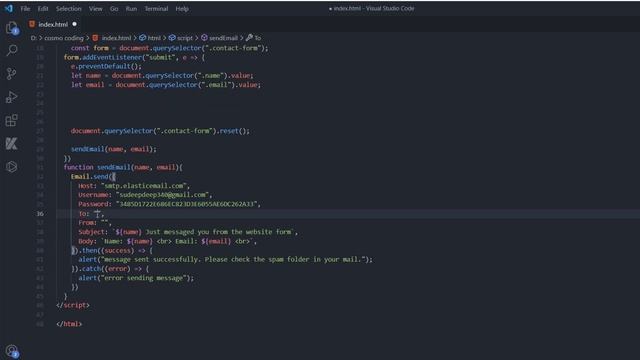Viewport: 640px width, 360px height.
Task: Open the View menu
Action: coord(96,9)
